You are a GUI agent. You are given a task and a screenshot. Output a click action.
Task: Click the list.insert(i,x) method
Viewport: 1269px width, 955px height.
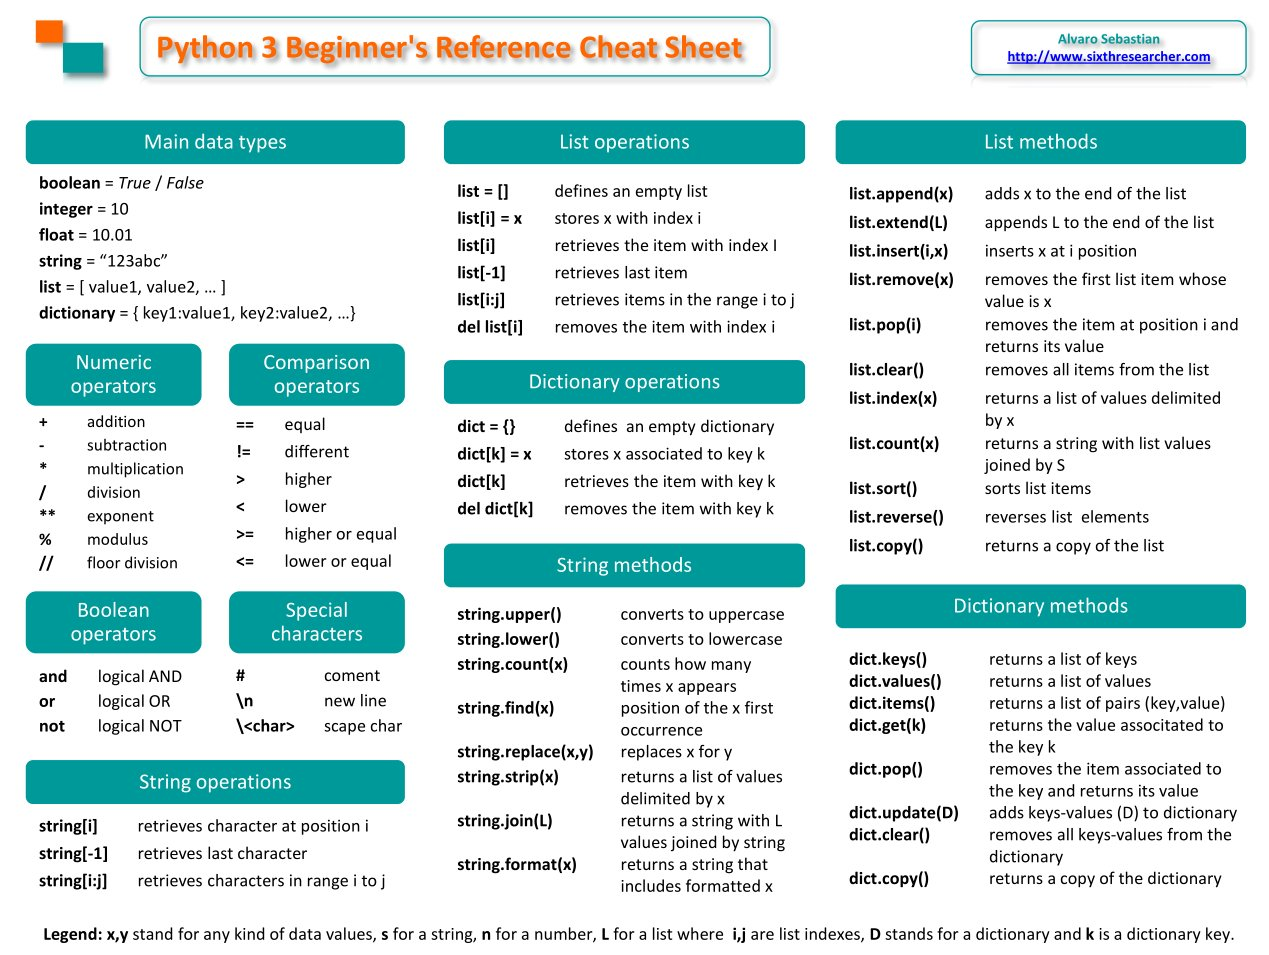point(898,251)
